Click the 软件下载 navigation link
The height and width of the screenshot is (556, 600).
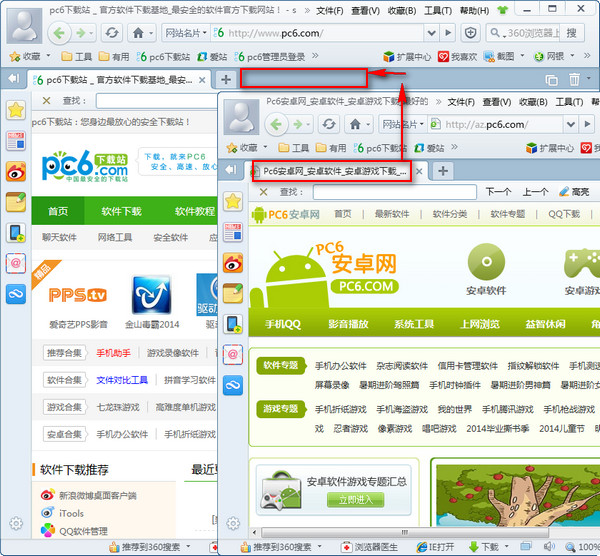[x=122, y=211]
